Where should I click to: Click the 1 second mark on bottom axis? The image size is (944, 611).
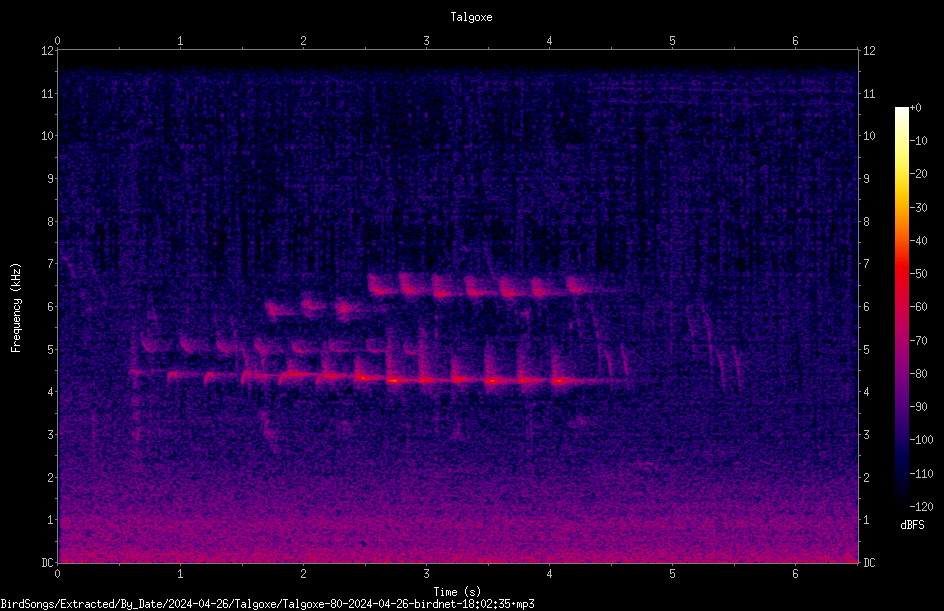point(180,574)
